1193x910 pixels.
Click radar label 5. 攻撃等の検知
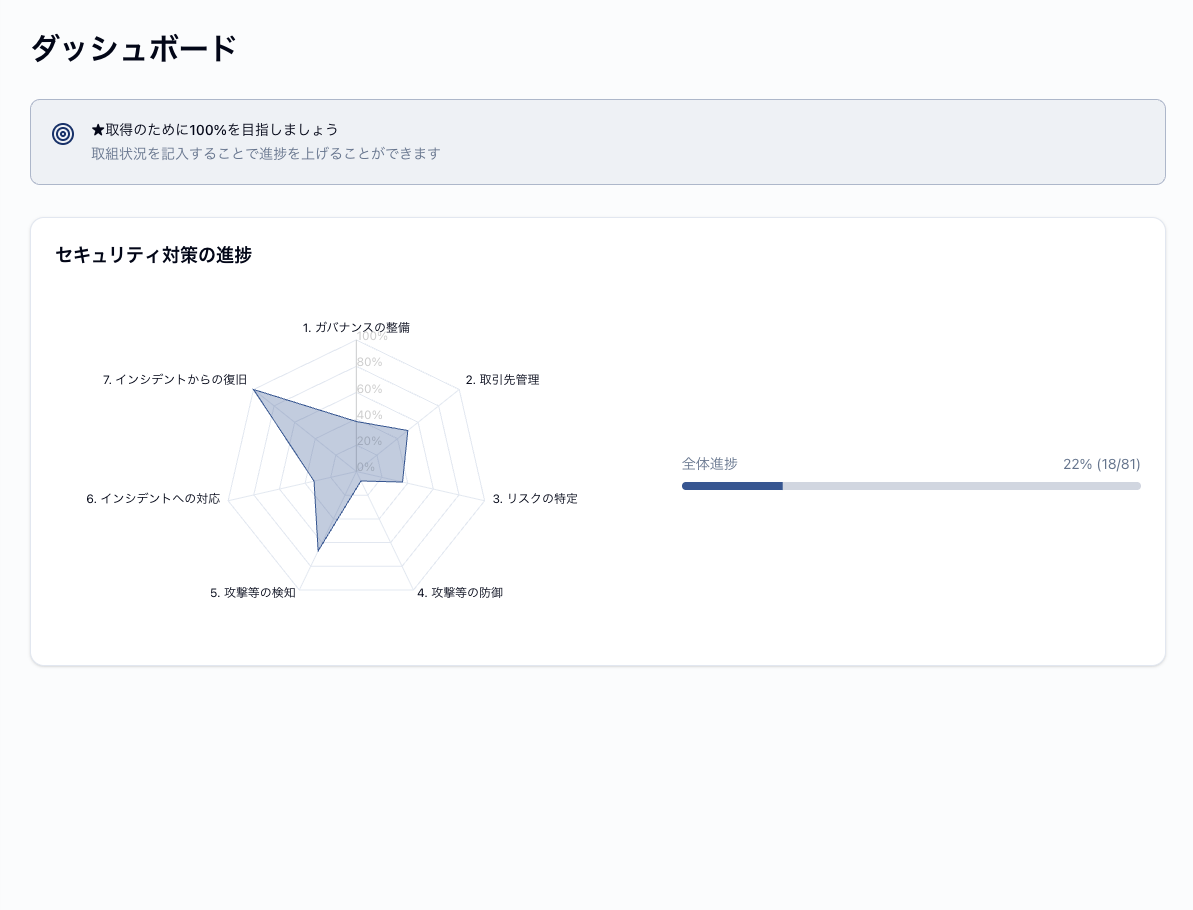click(x=253, y=593)
